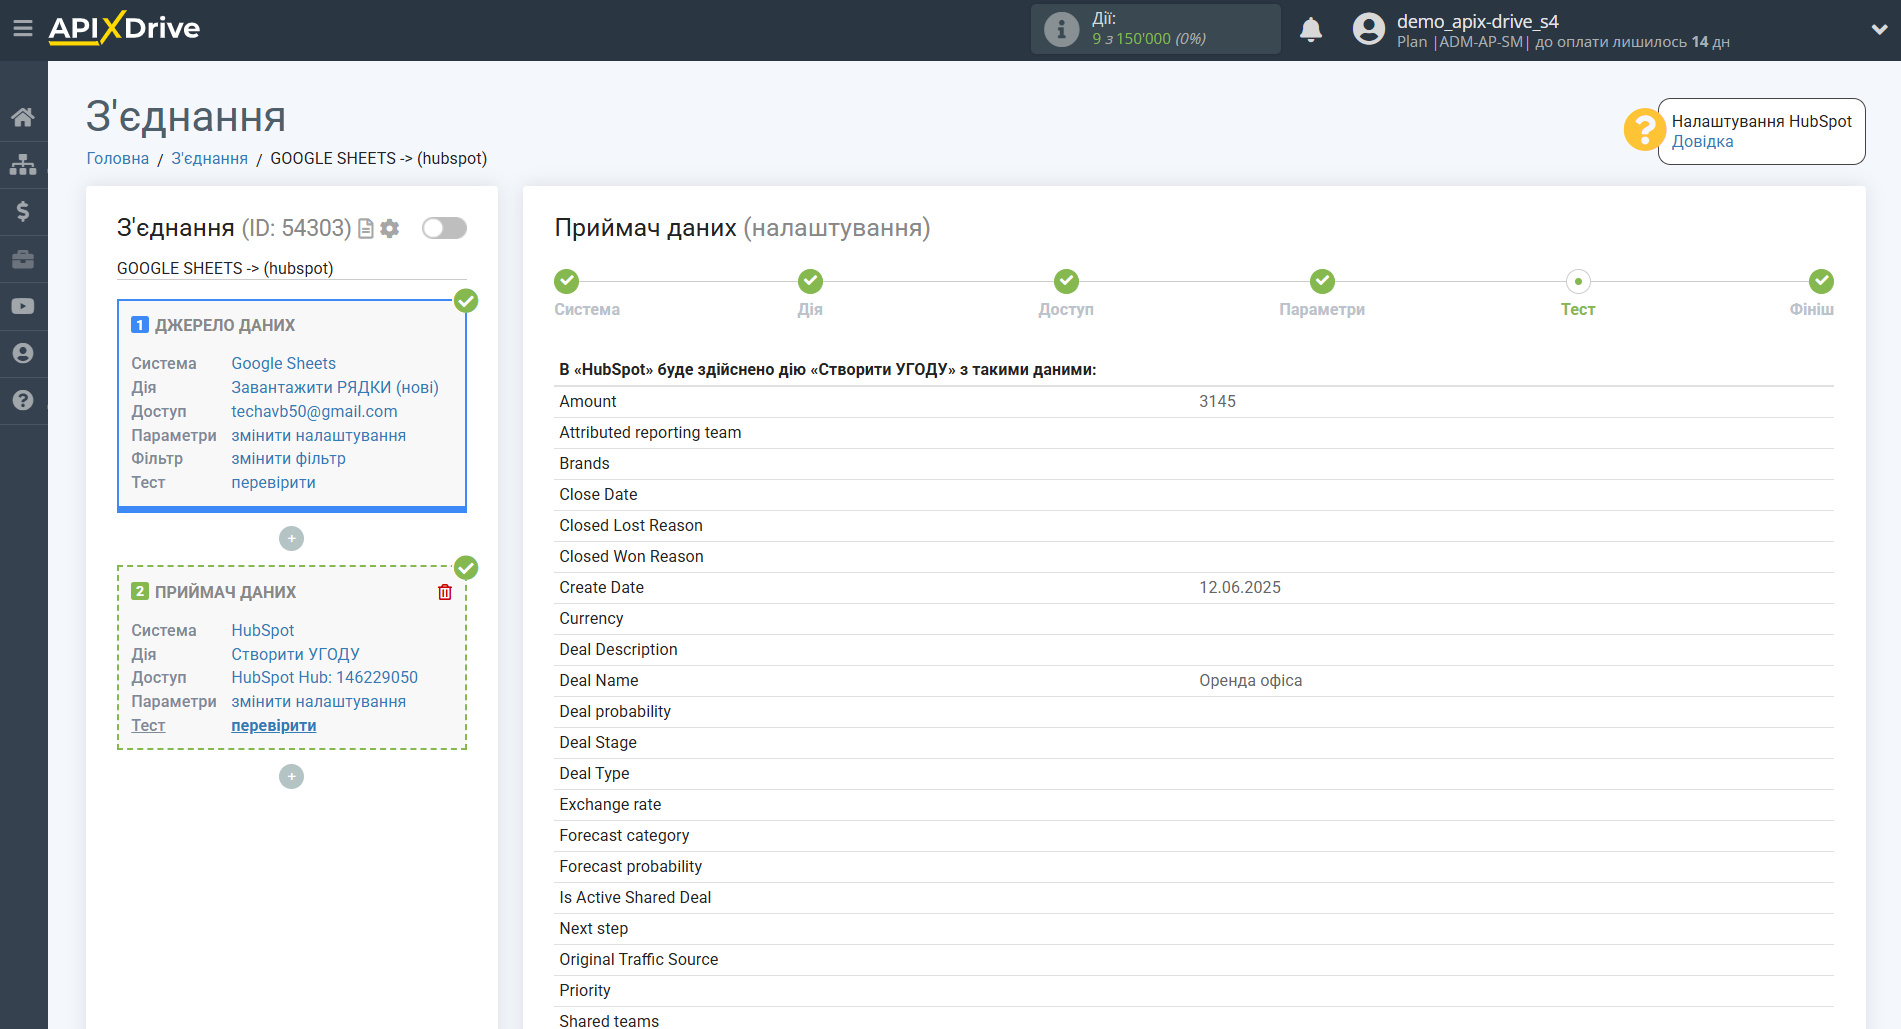Add step below the data receiver
Image resolution: width=1901 pixels, height=1029 pixels.
pos(291,776)
